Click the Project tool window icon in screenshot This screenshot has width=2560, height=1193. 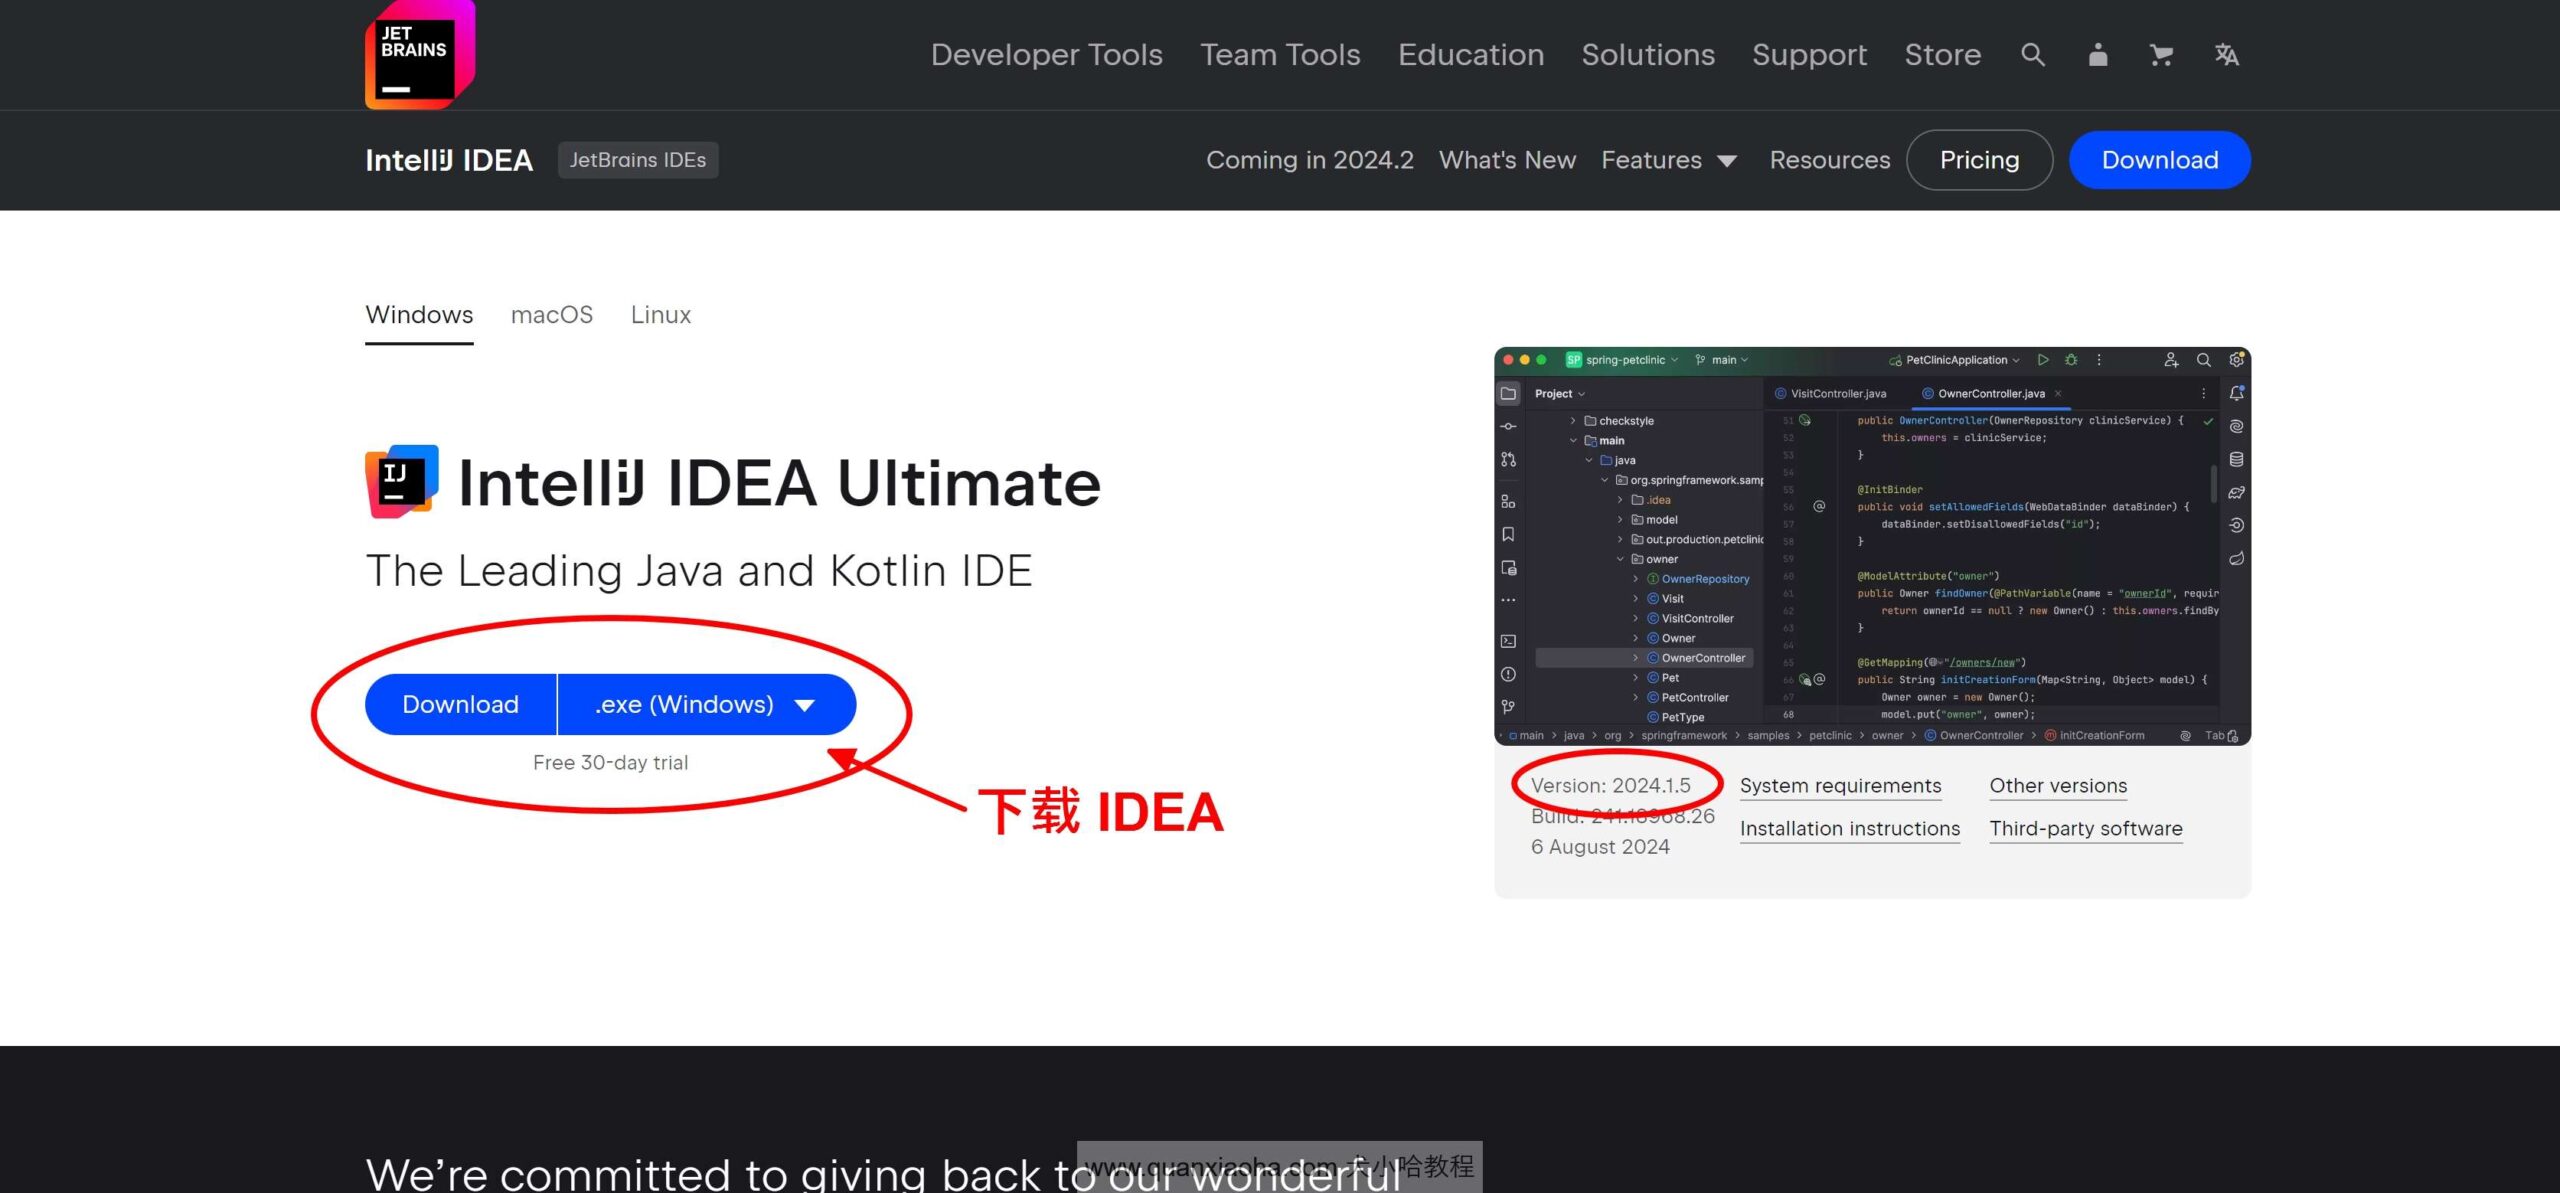(x=1508, y=394)
